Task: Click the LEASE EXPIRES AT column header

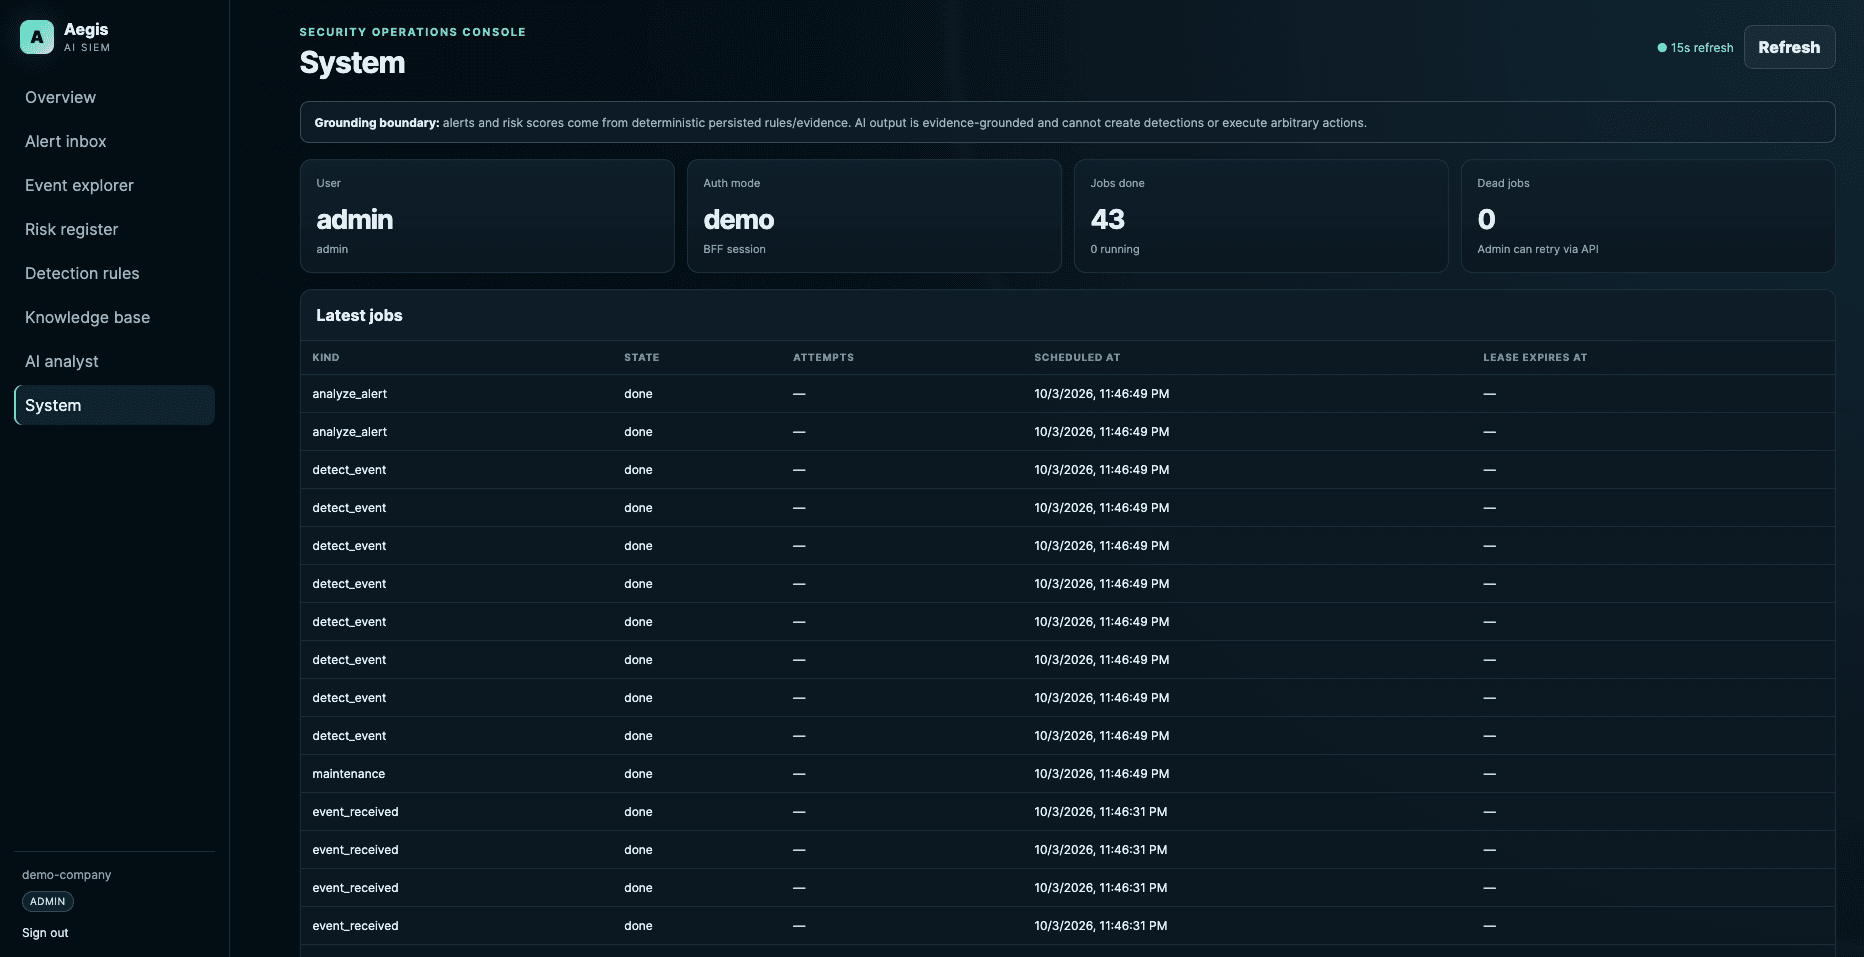Action: (1535, 357)
